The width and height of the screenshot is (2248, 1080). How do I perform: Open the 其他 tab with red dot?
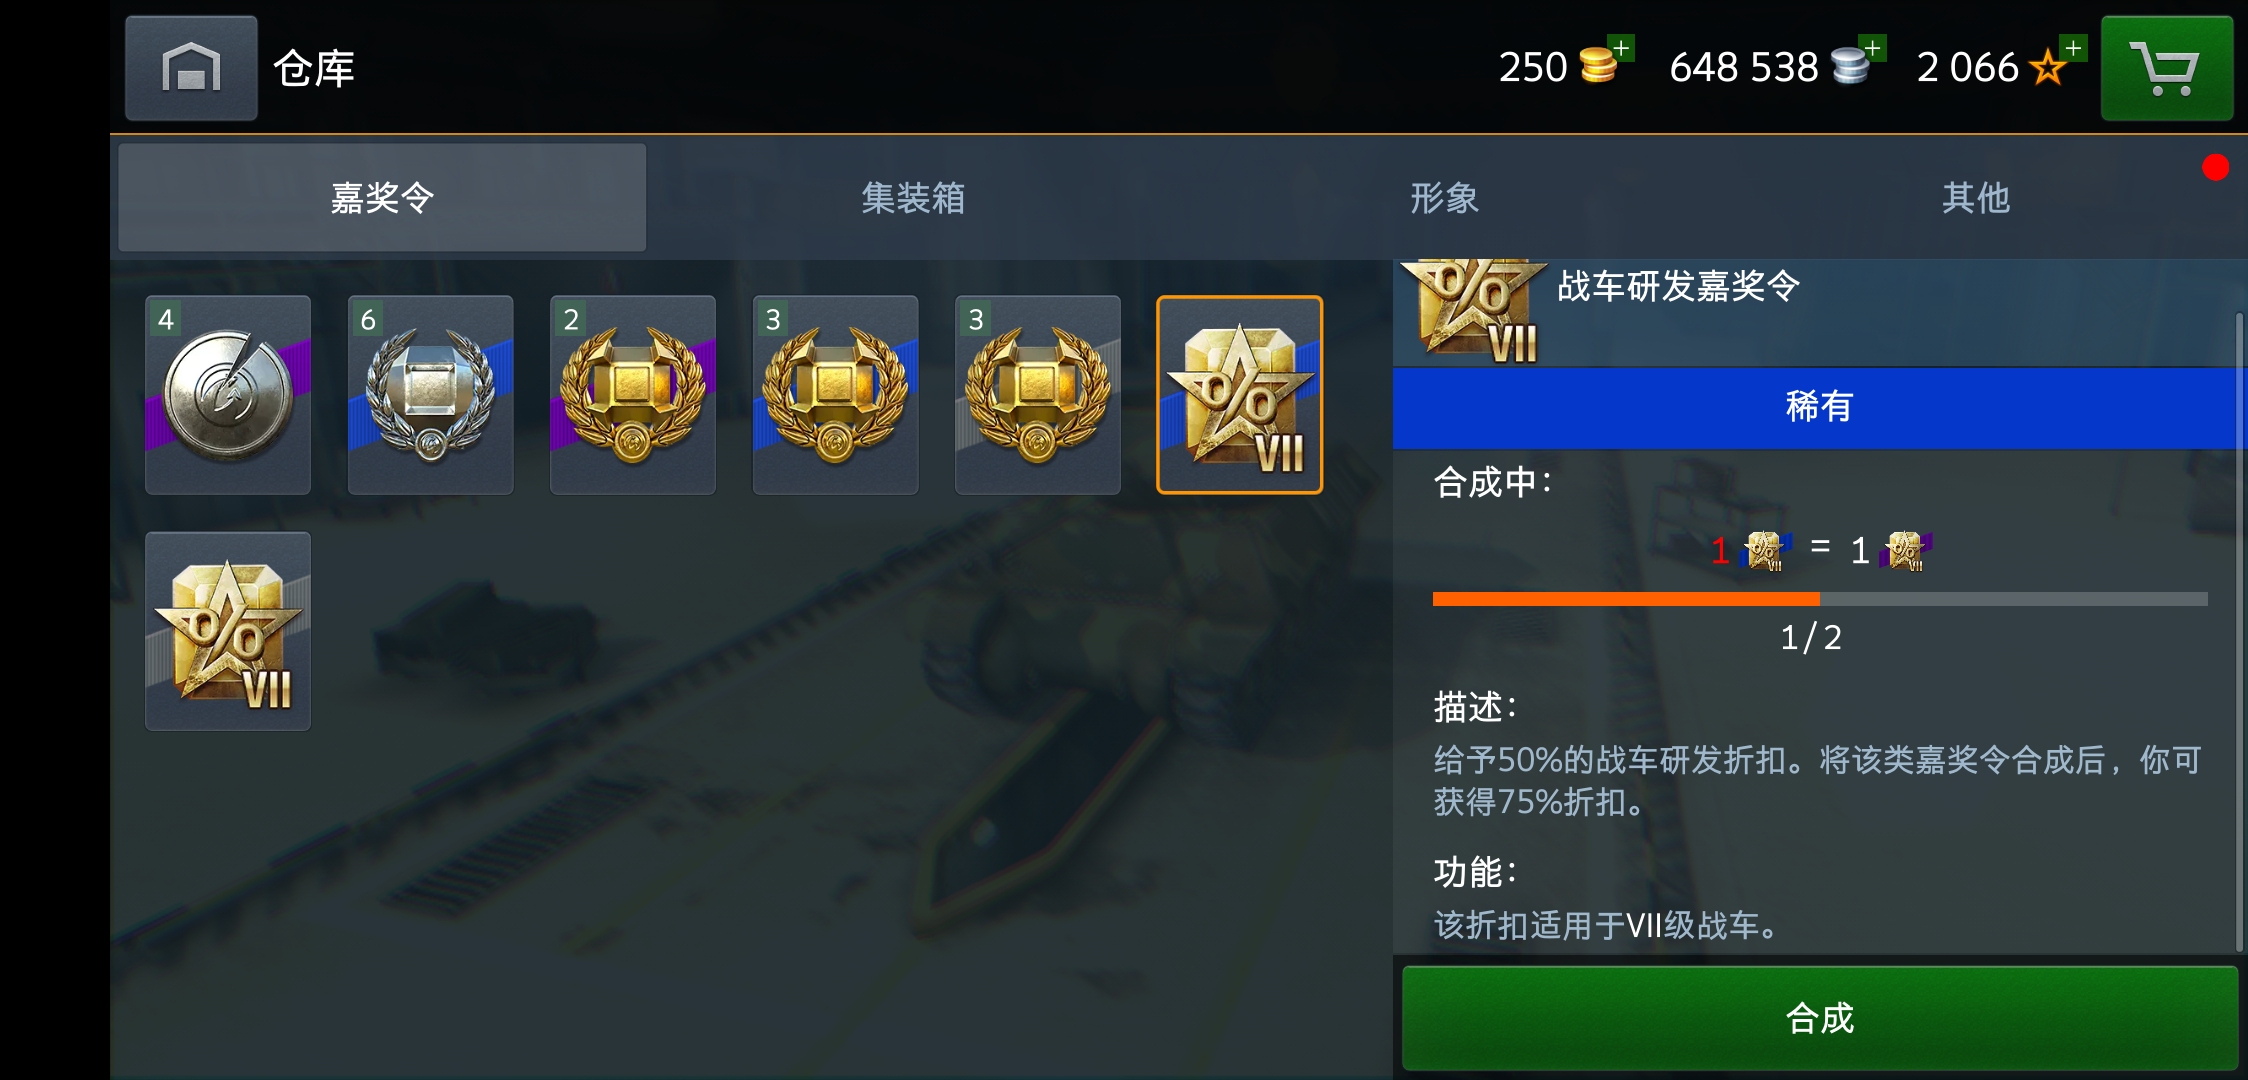pos(1976,197)
